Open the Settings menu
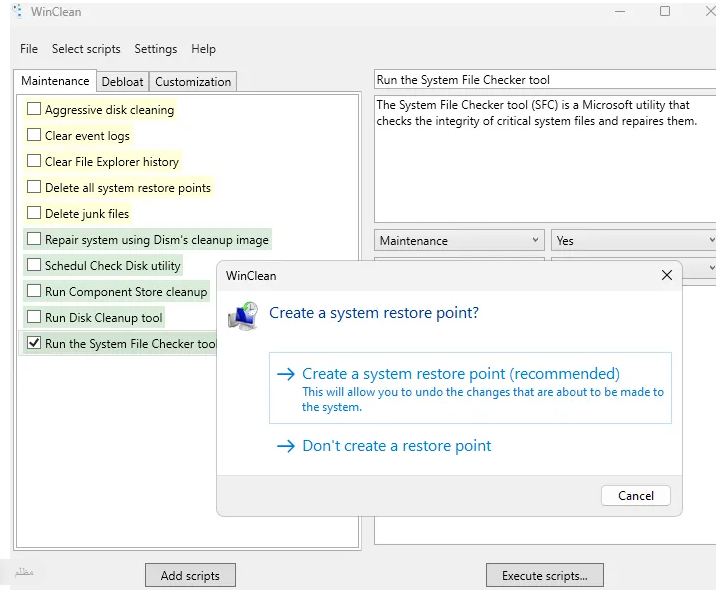725x597 pixels. tap(156, 49)
